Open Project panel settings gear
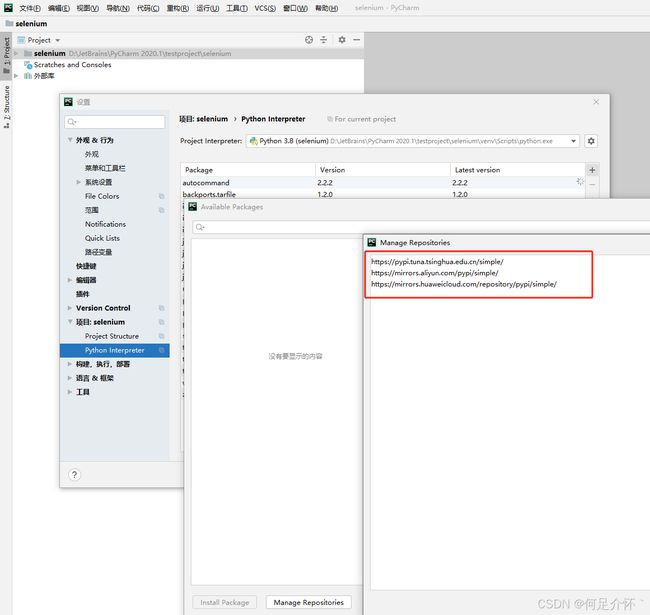650x615 pixels. click(342, 40)
